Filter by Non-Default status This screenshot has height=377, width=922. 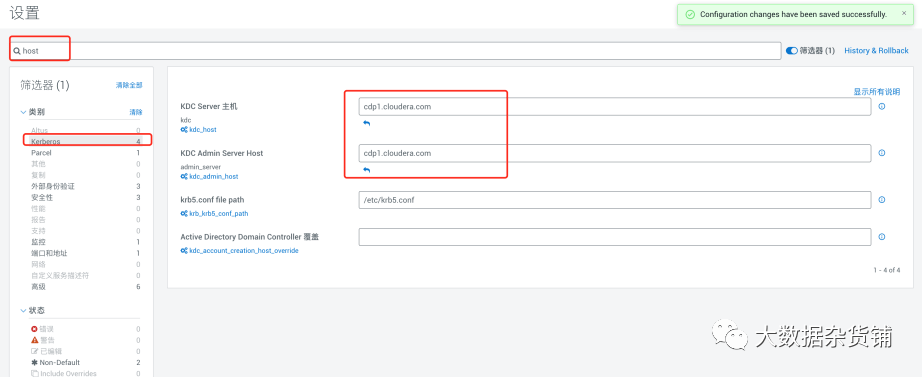tap(85, 362)
